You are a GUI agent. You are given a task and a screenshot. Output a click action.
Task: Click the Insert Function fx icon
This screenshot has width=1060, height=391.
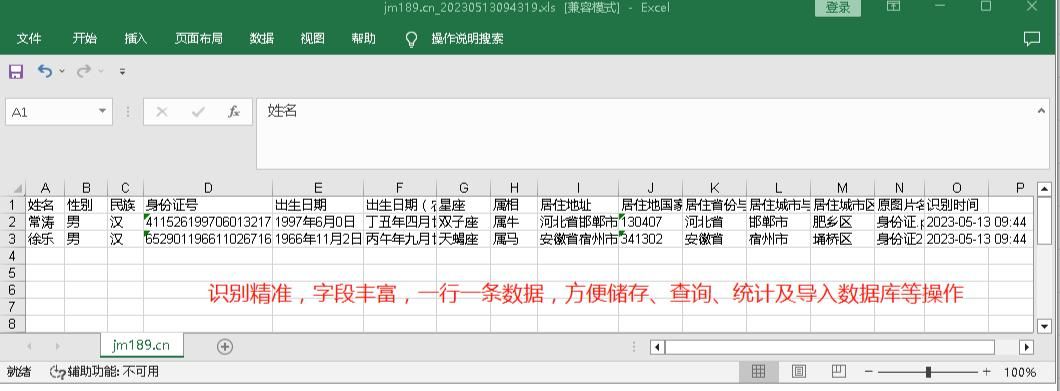pyautogui.click(x=234, y=112)
